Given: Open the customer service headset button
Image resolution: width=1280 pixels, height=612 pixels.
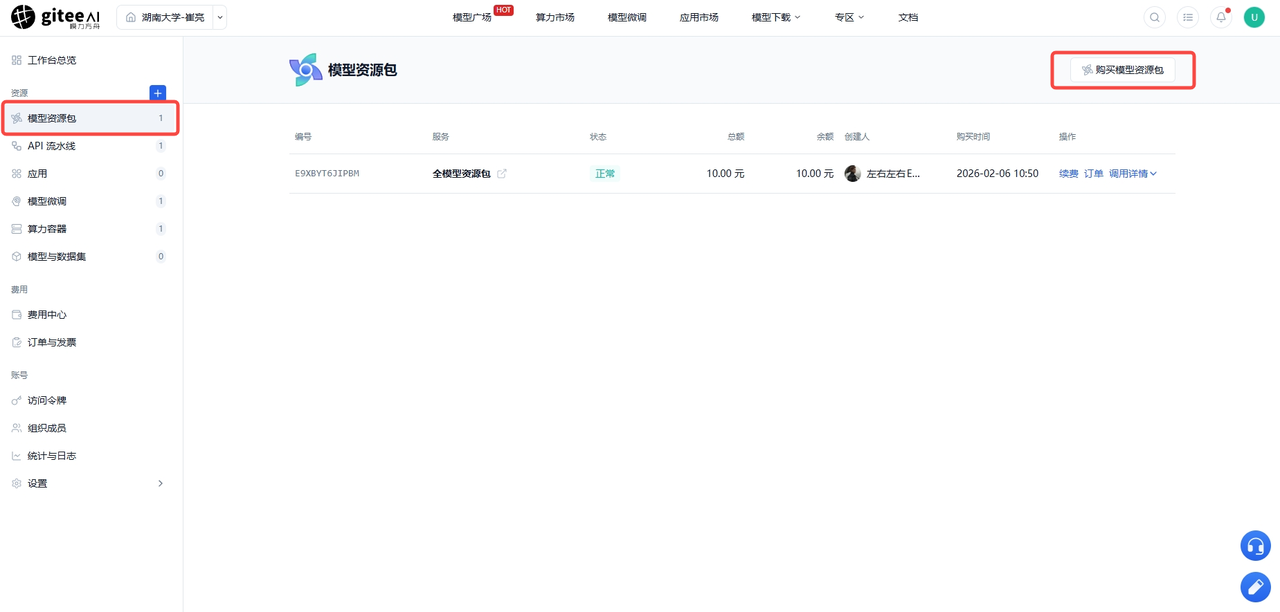Looking at the screenshot, I should click(x=1255, y=546).
